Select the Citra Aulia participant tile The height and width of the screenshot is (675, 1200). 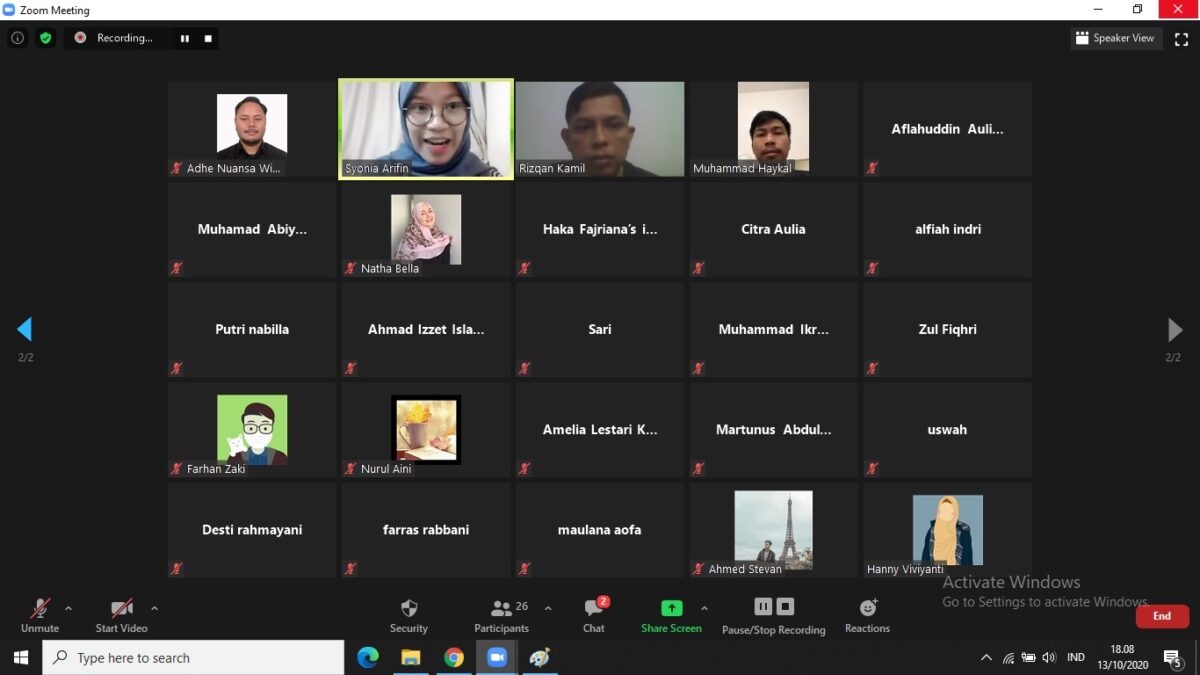pyautogui.click(x=774, y=229)
